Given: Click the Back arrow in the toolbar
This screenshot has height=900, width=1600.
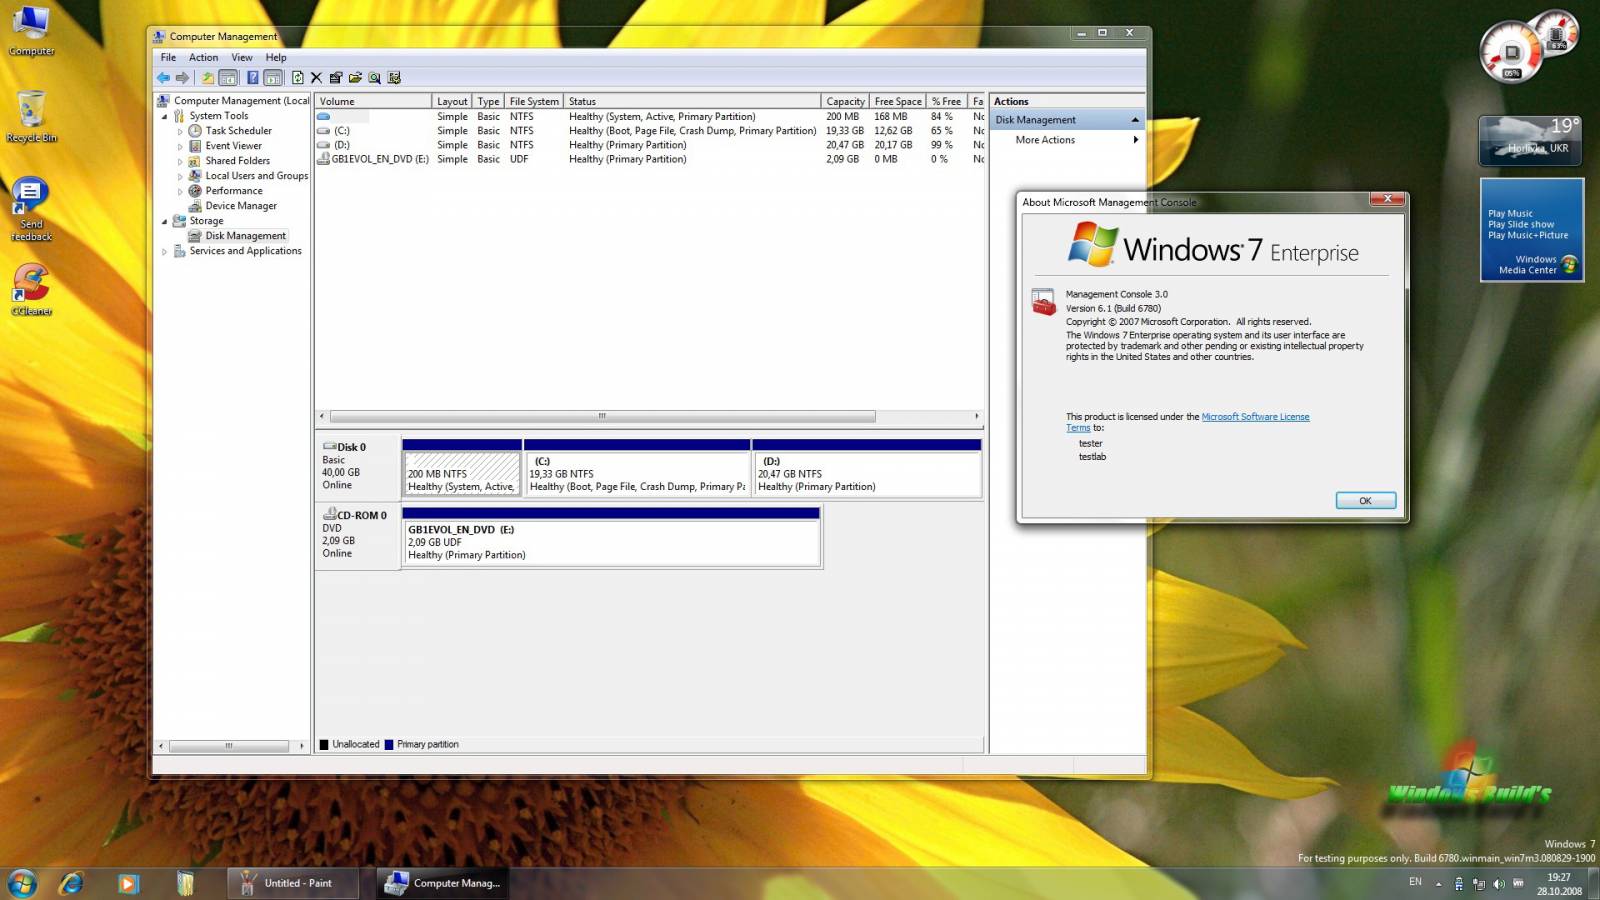Looking at the screenshot, I should 163,78.
